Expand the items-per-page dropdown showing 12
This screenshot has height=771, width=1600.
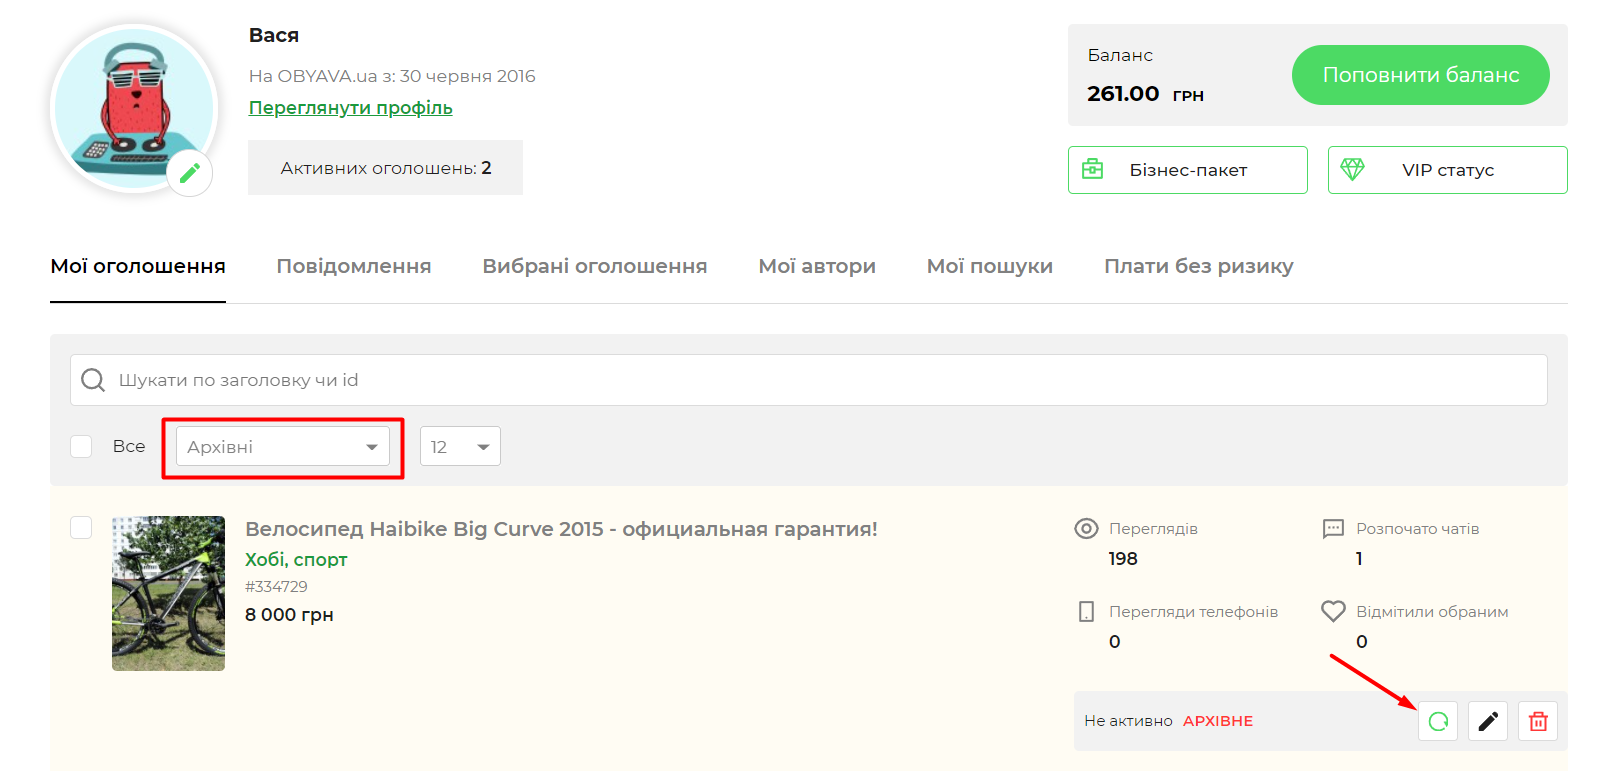coord(460,447)
